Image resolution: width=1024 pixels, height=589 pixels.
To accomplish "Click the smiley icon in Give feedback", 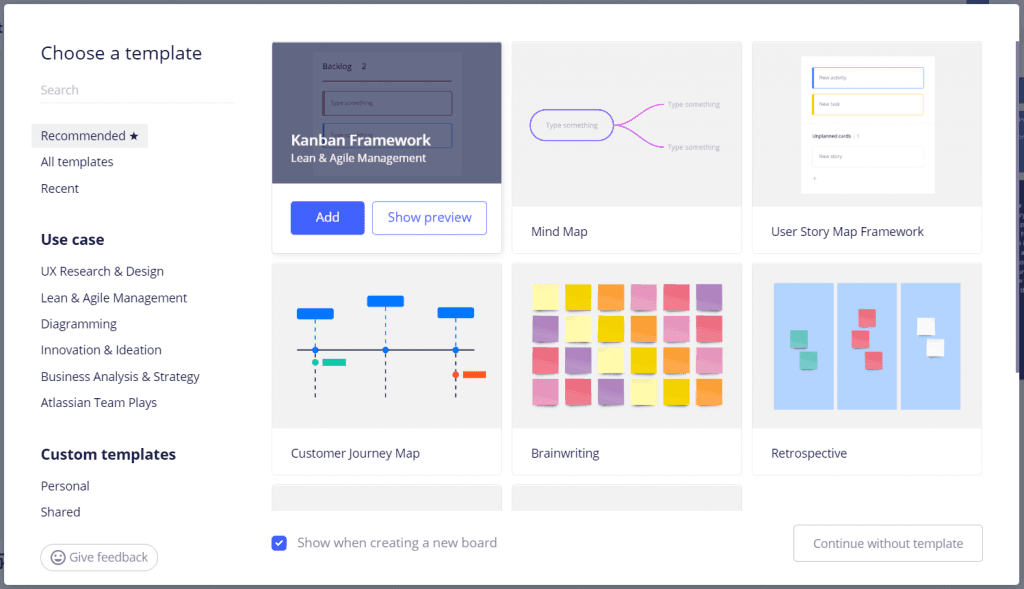I will click(60, 557).
